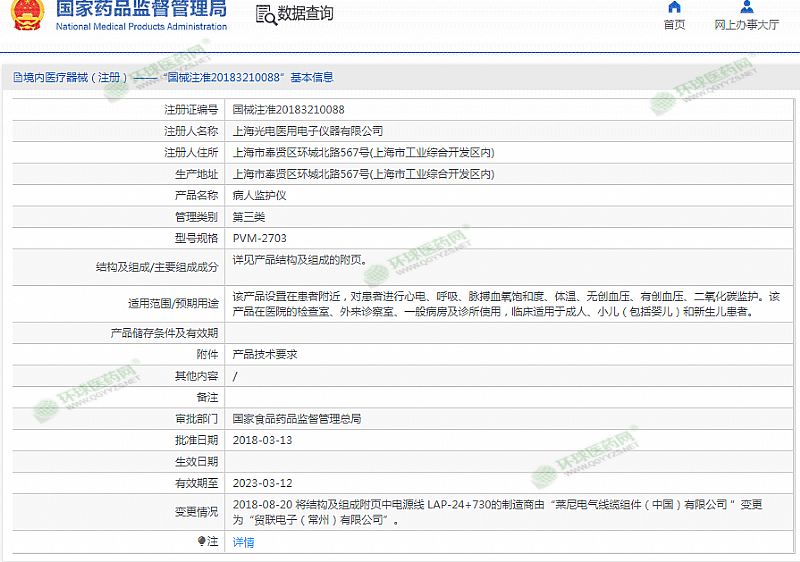Click the expiry date 2023-03-12 value
The height and width of the screenshot is (562, 800).
tap(262, 483)
